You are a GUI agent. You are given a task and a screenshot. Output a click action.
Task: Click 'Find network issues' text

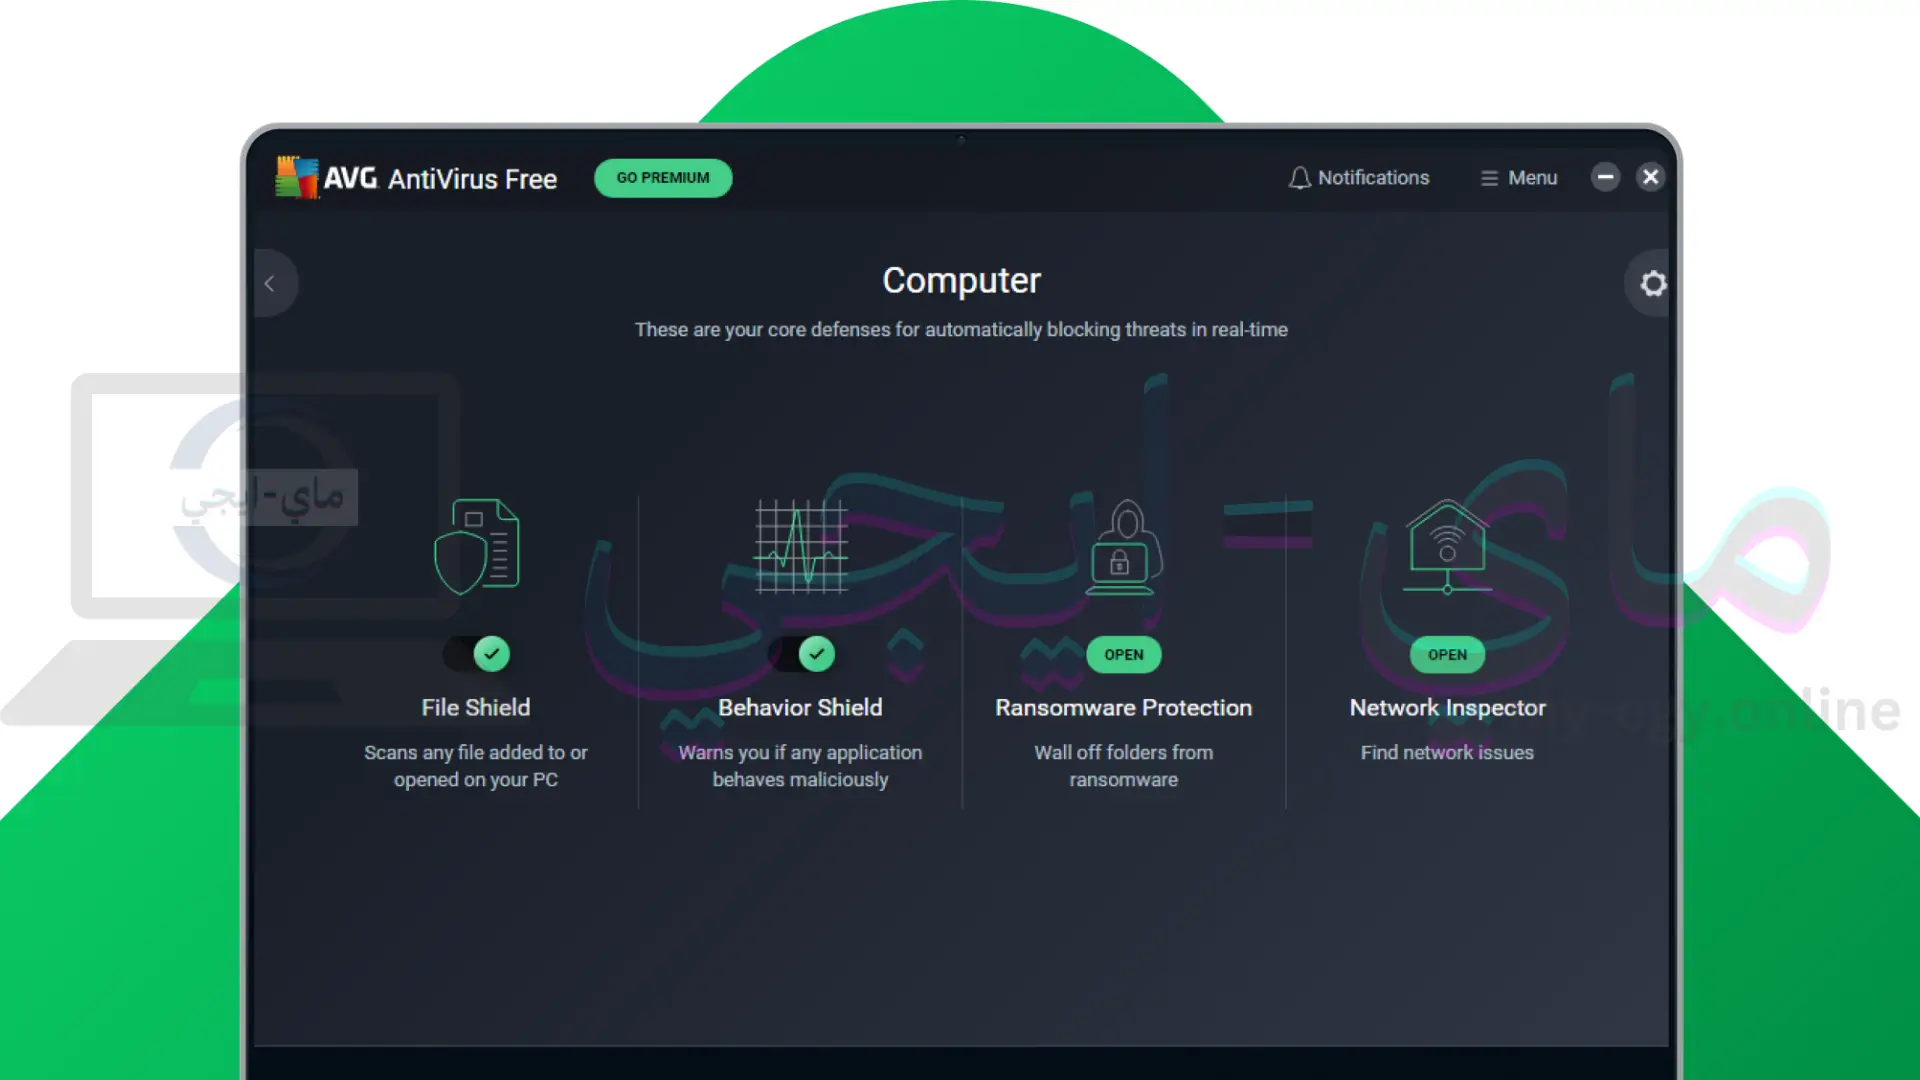click(1447, 753)
